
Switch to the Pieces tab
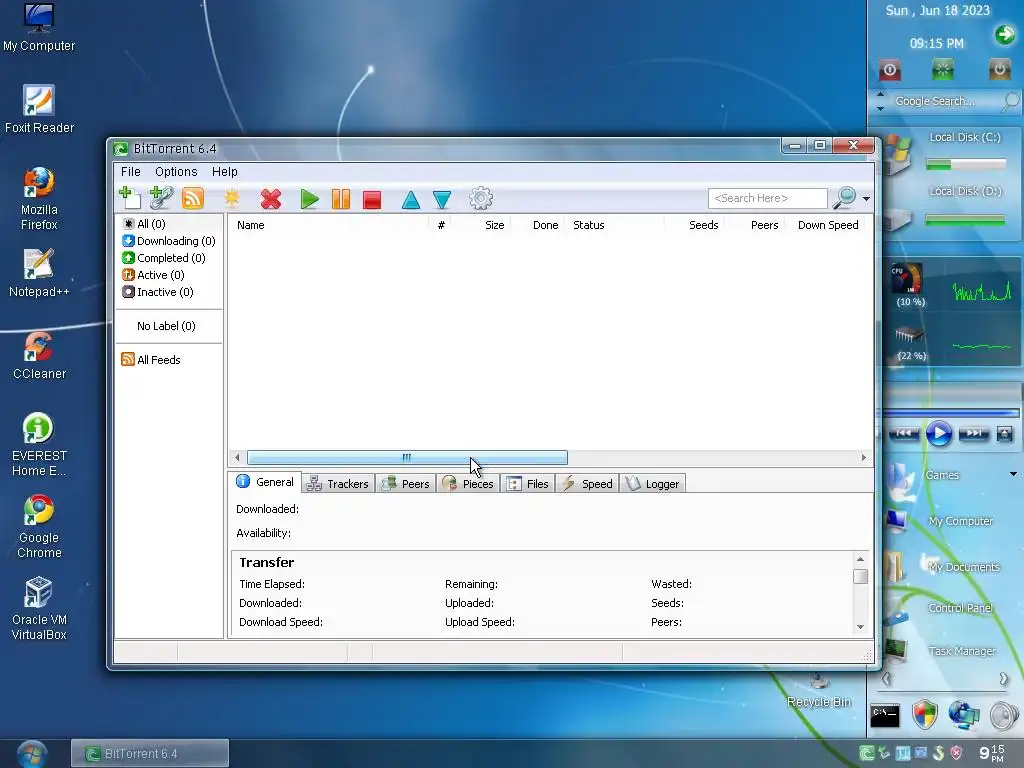(x=468, y=483)
